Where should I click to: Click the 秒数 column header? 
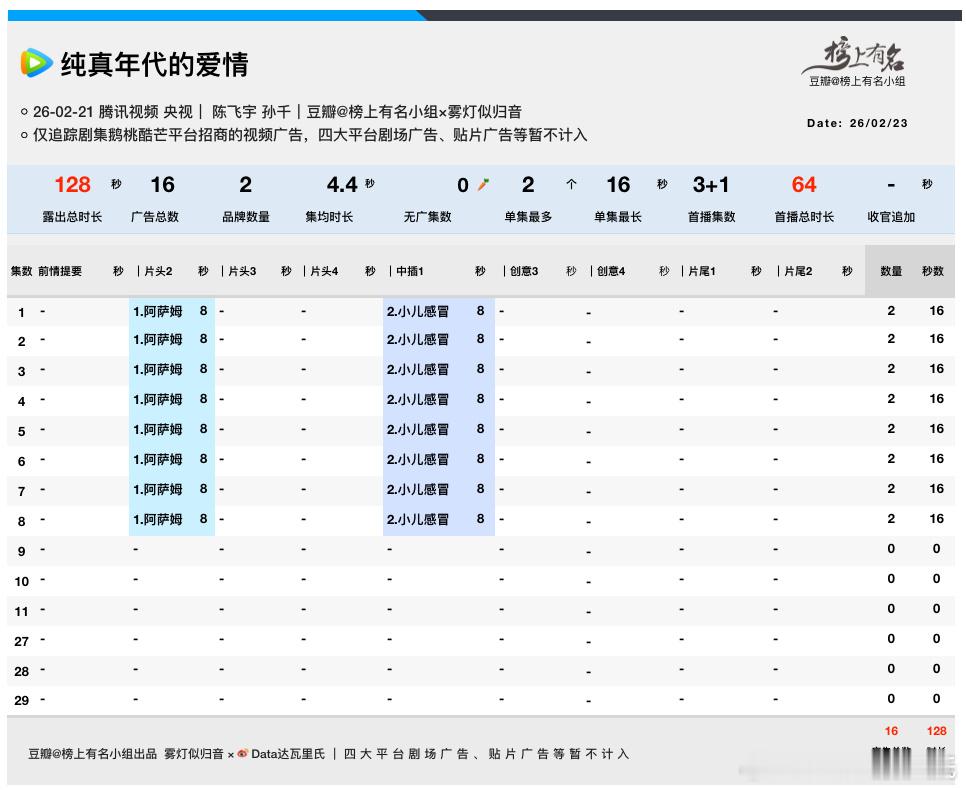pos(933,271)
